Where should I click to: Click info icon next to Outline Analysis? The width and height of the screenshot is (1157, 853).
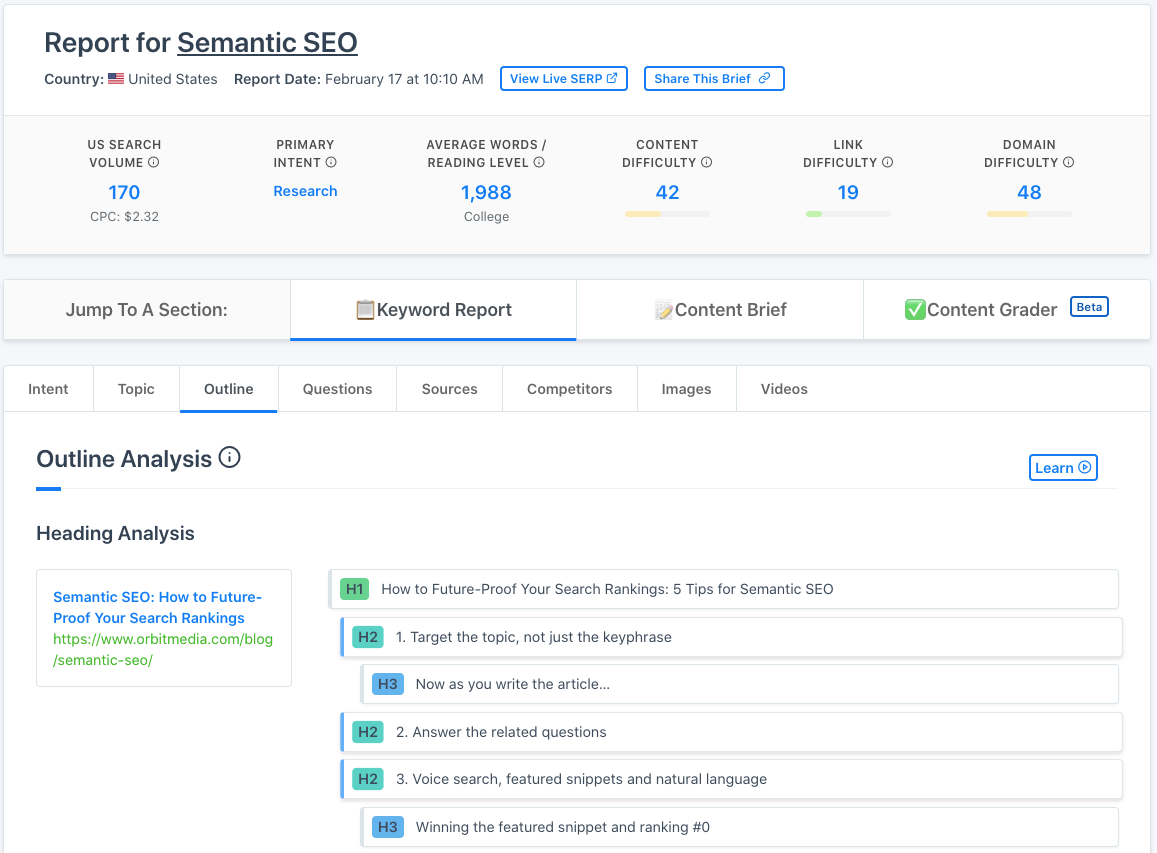coord(229,458)
